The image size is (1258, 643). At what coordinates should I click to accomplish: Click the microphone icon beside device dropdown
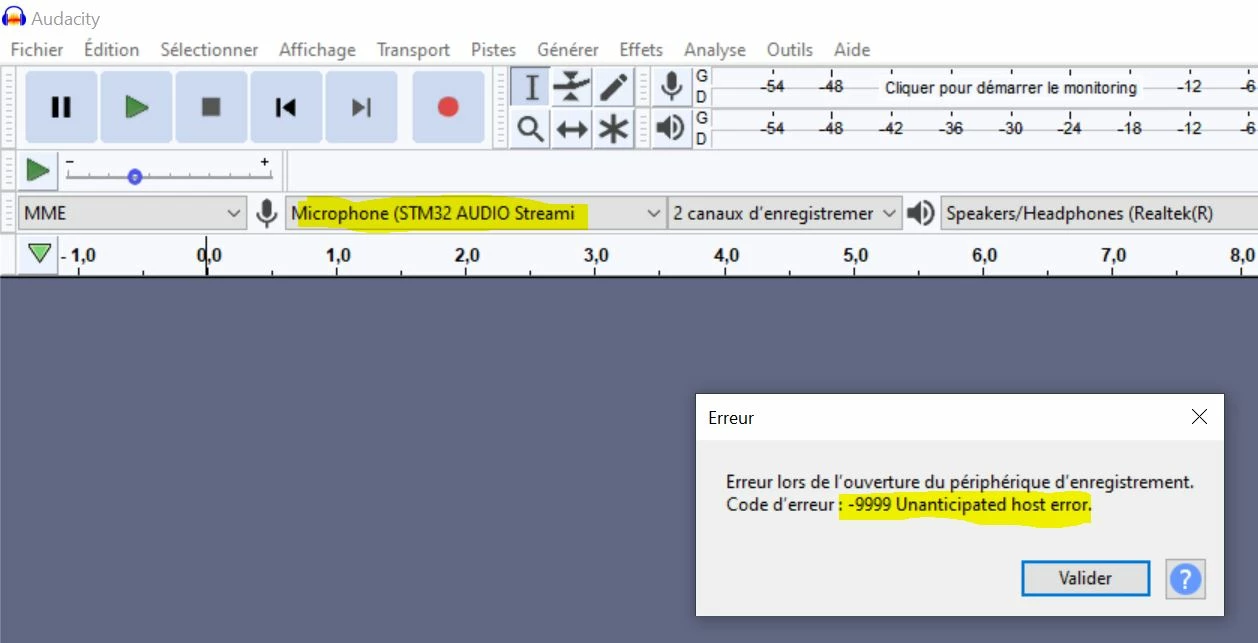tap(266, 213)
